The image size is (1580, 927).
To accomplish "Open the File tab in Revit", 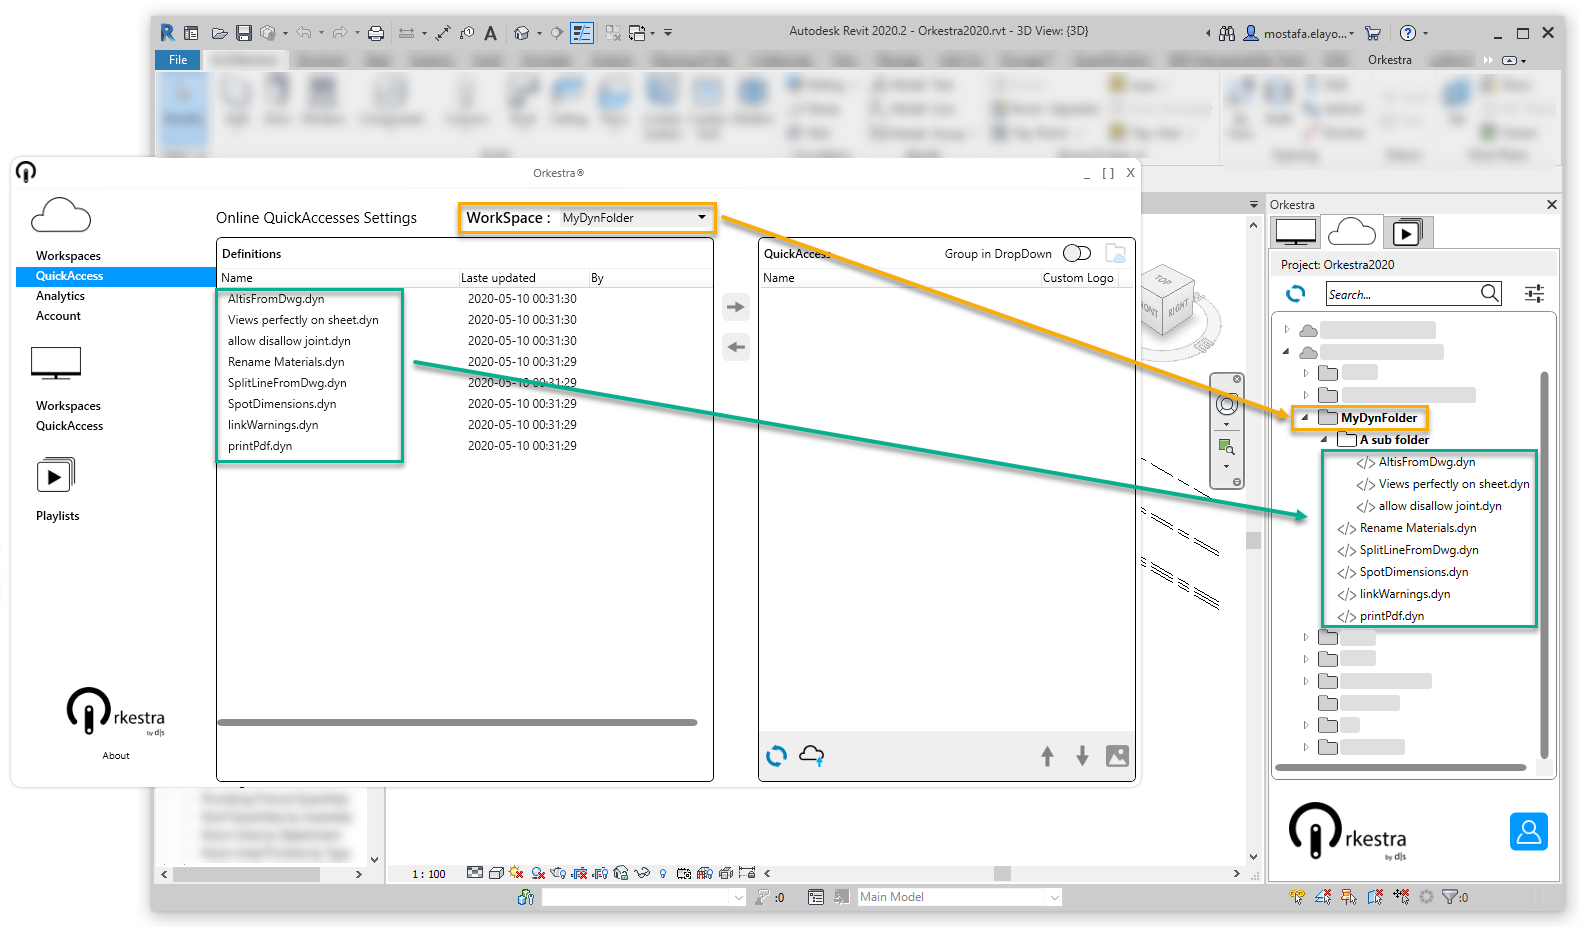I will click(x=178, y=60).
